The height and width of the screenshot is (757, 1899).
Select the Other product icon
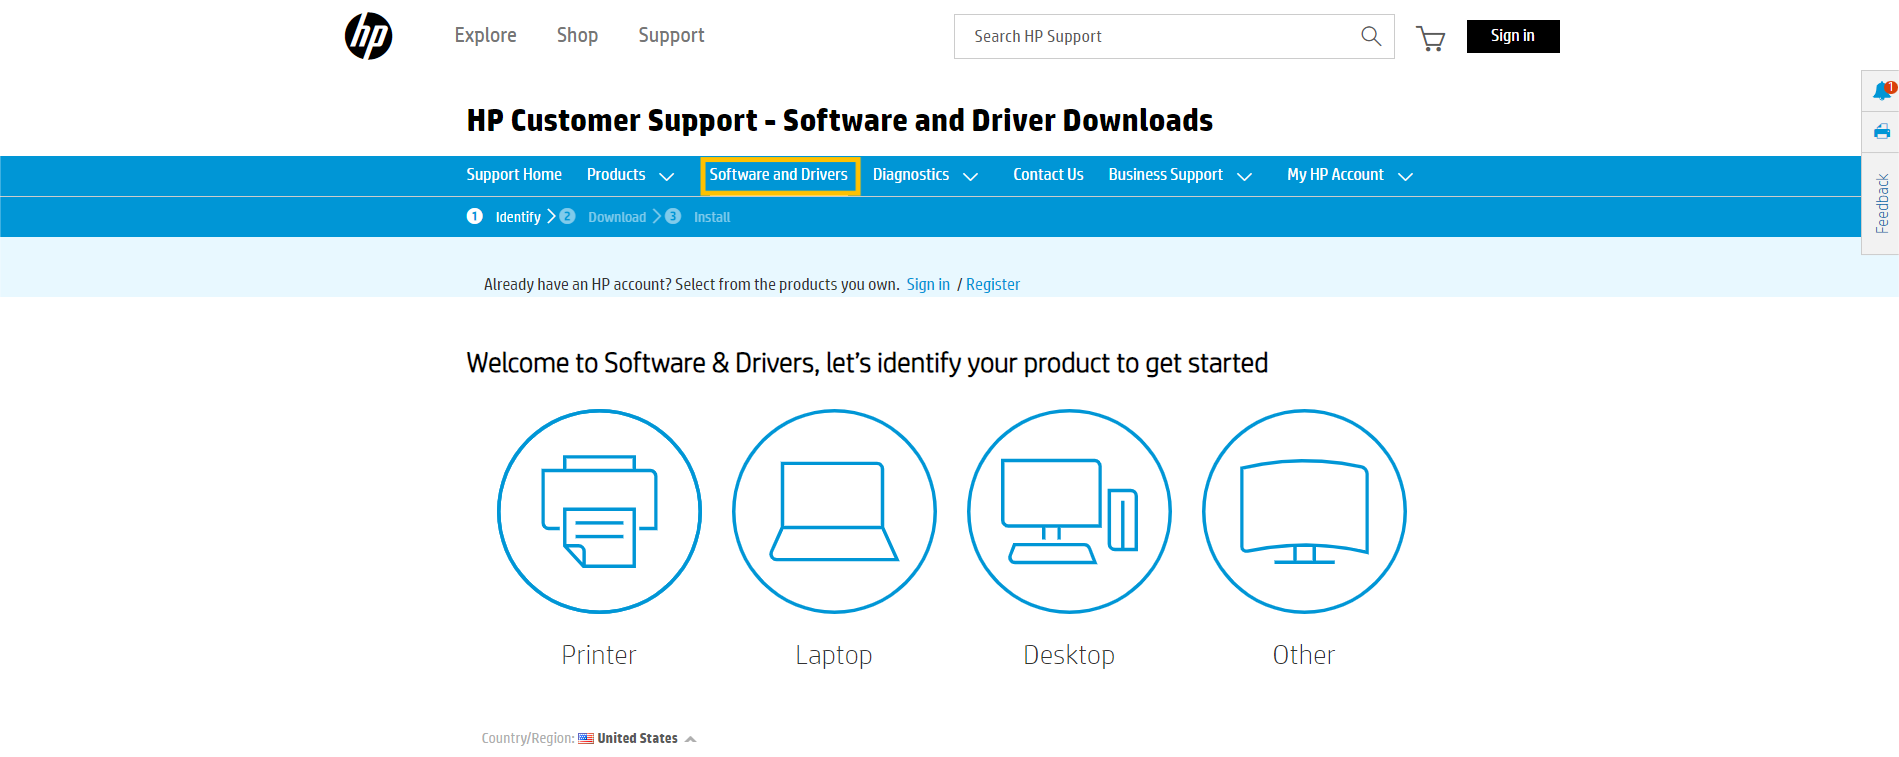pos(1304,511)
